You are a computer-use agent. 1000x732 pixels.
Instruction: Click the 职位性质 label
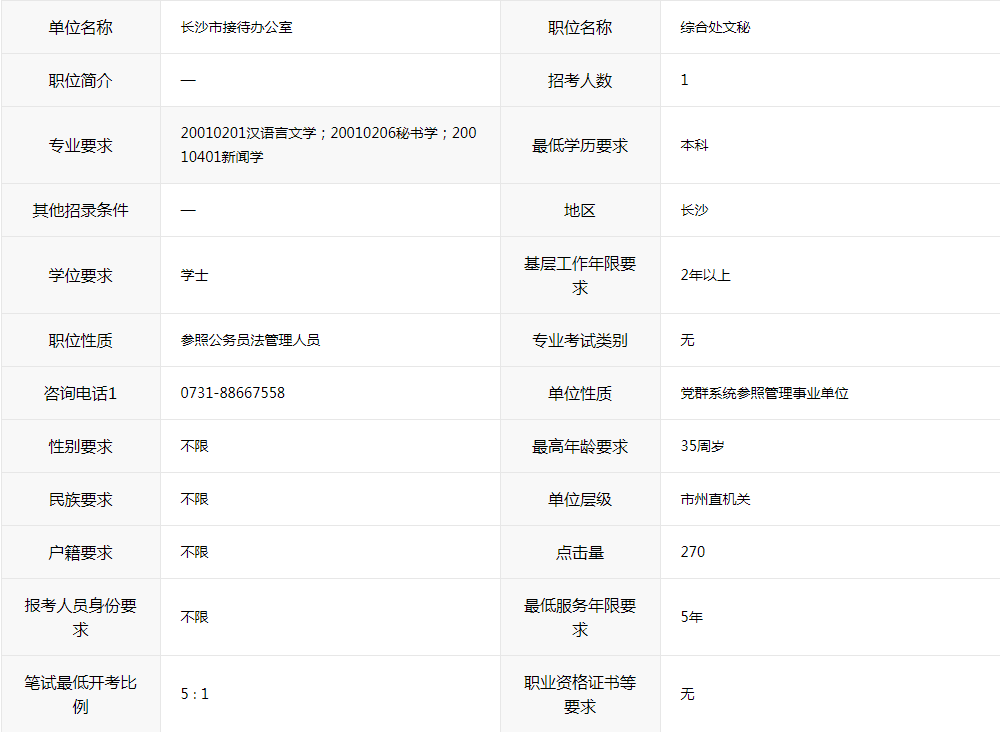click(x=80, y=340)
